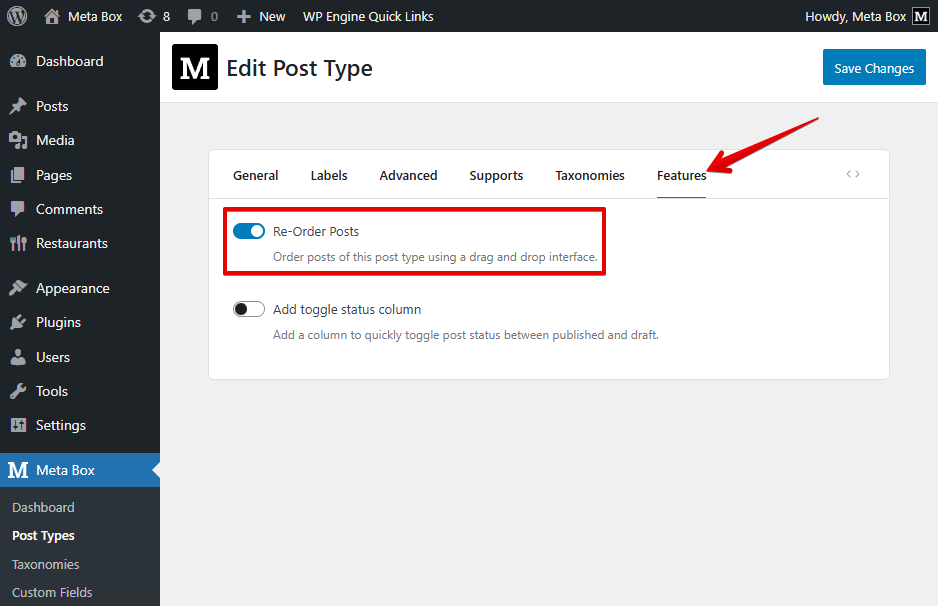Open Users via the person icon

pyautogui.click(x=17, y=356)
